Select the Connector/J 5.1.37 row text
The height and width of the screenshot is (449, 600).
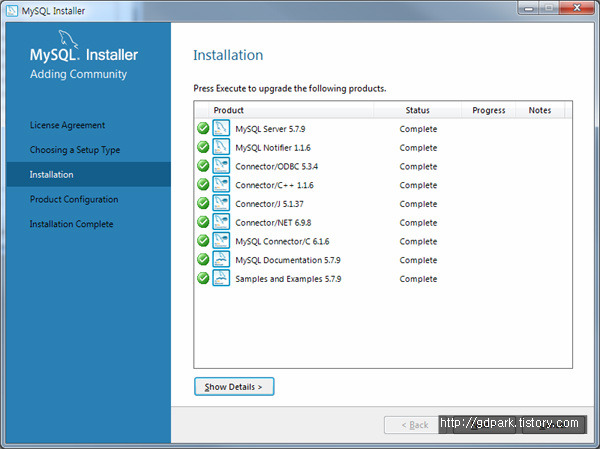[x=269, y=204]
